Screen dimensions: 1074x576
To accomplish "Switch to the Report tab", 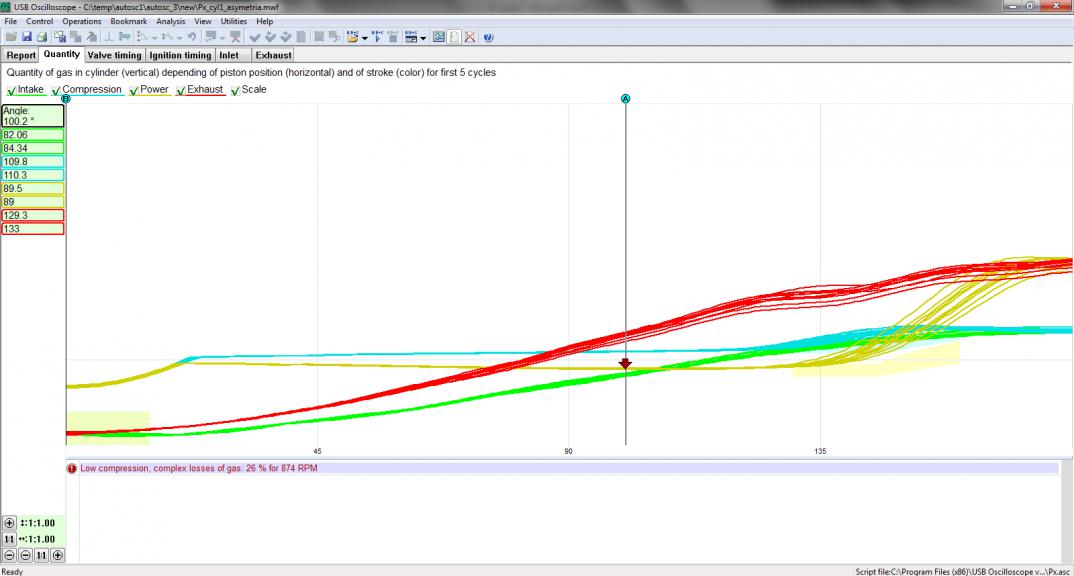I will (x=21, y=55).
